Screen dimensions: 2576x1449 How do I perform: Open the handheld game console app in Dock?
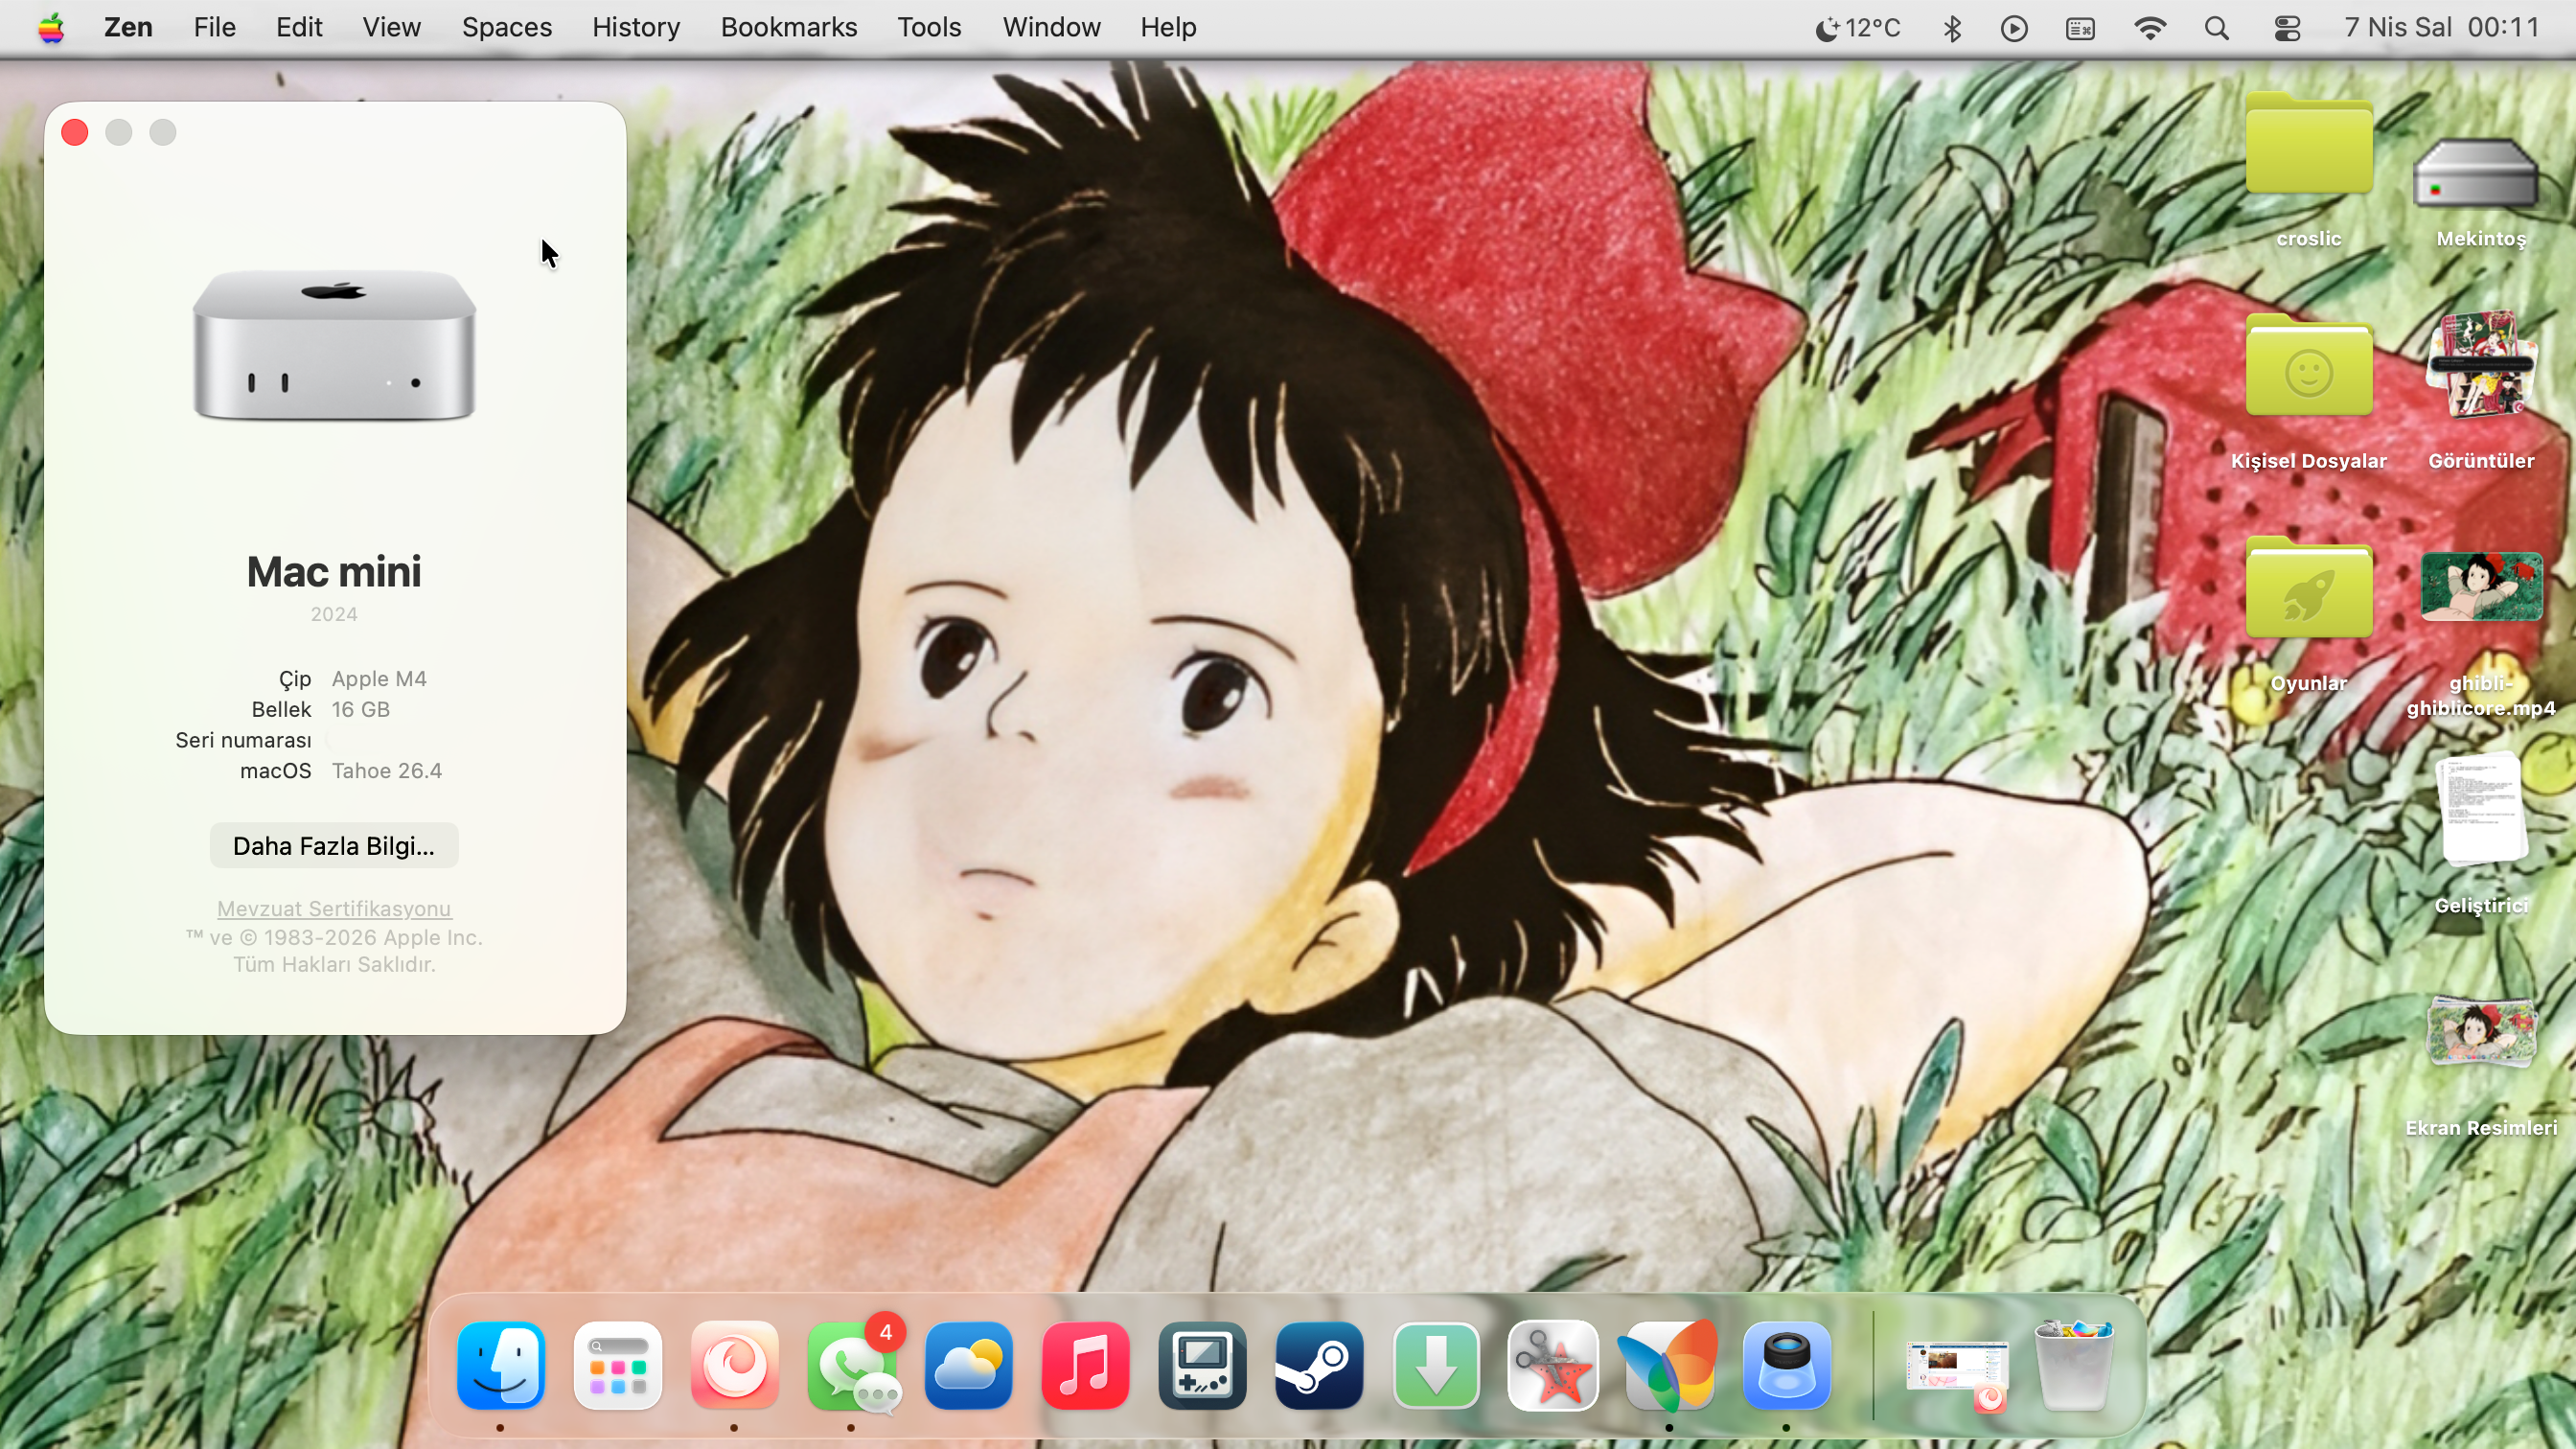[1203, 1365]
